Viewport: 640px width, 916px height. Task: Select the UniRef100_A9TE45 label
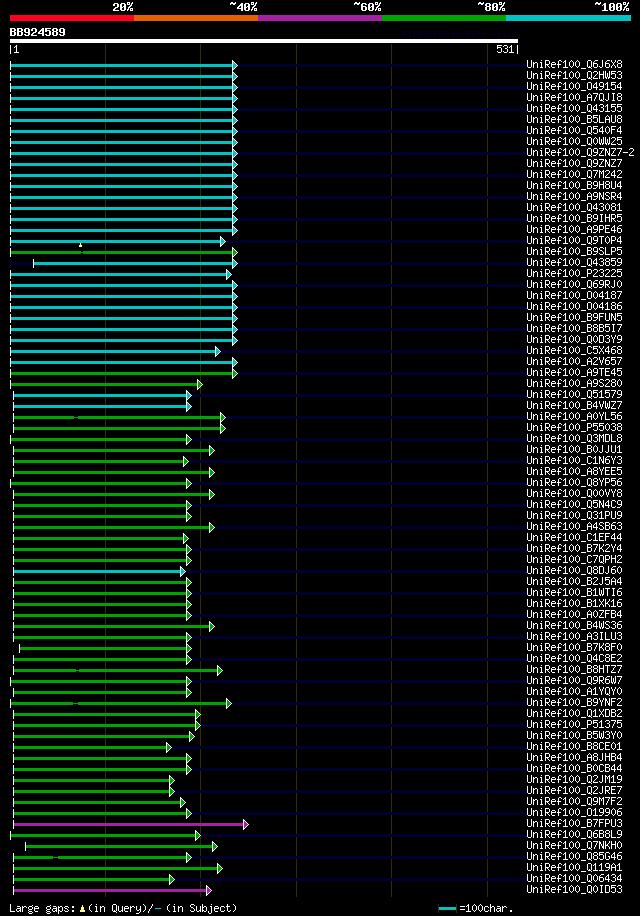tap(574, 373)
